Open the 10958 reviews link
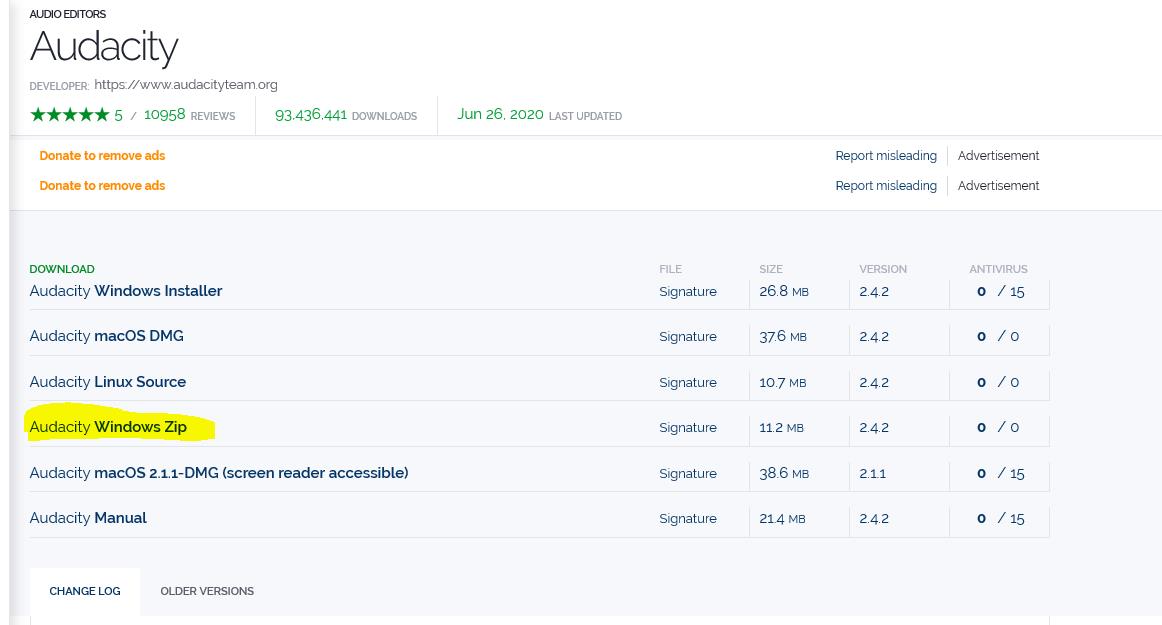 click(190, 115)
